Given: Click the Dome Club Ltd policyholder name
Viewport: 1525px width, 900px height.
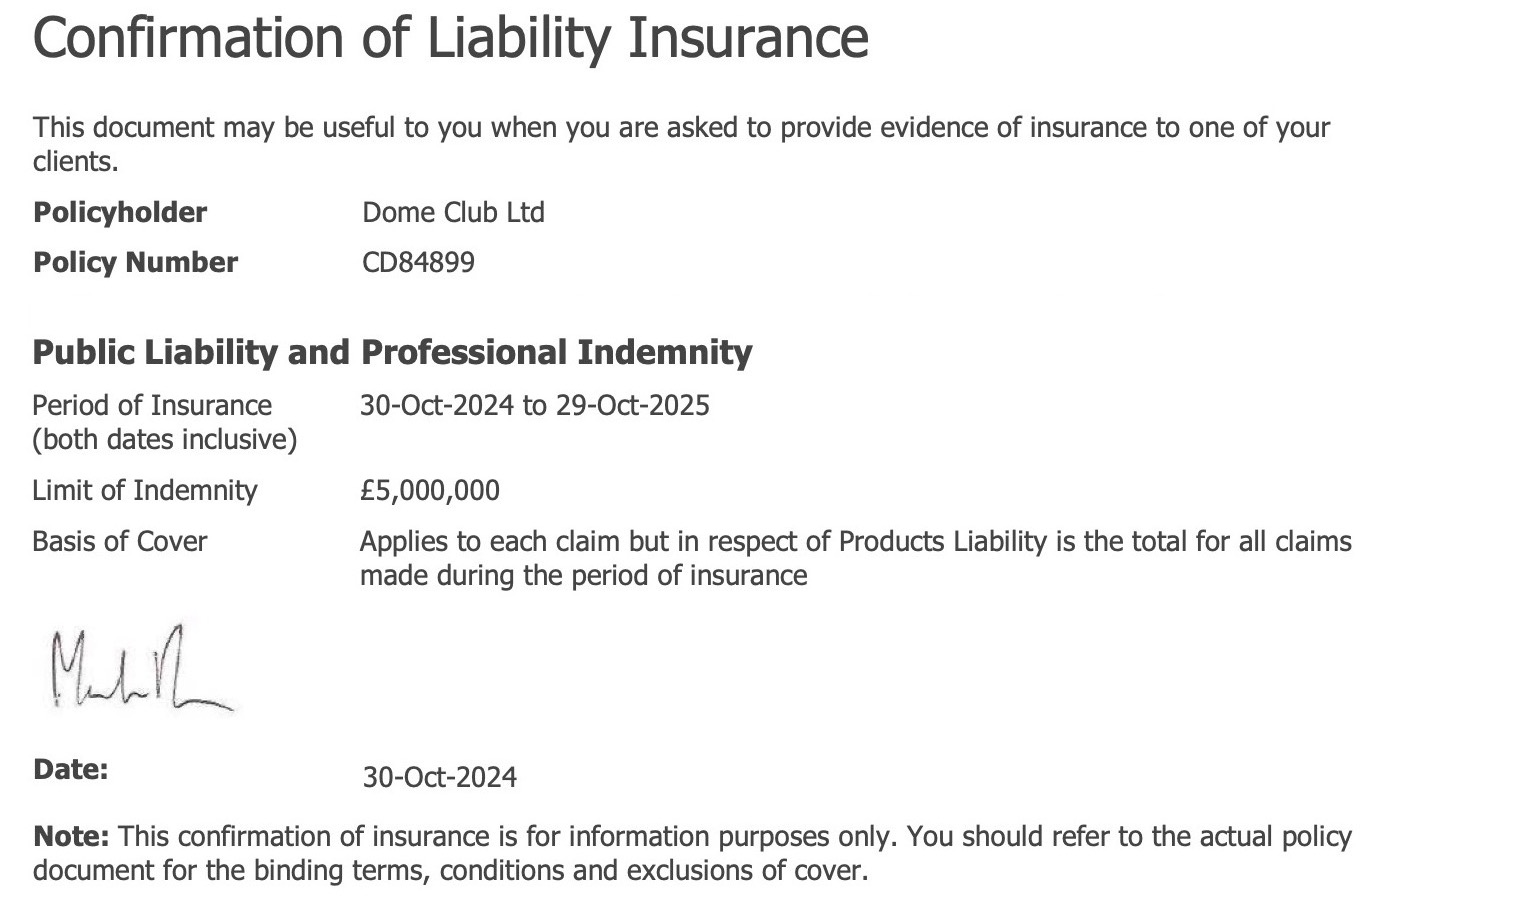Looking at the screenshot, I should [x=453, y=212].
